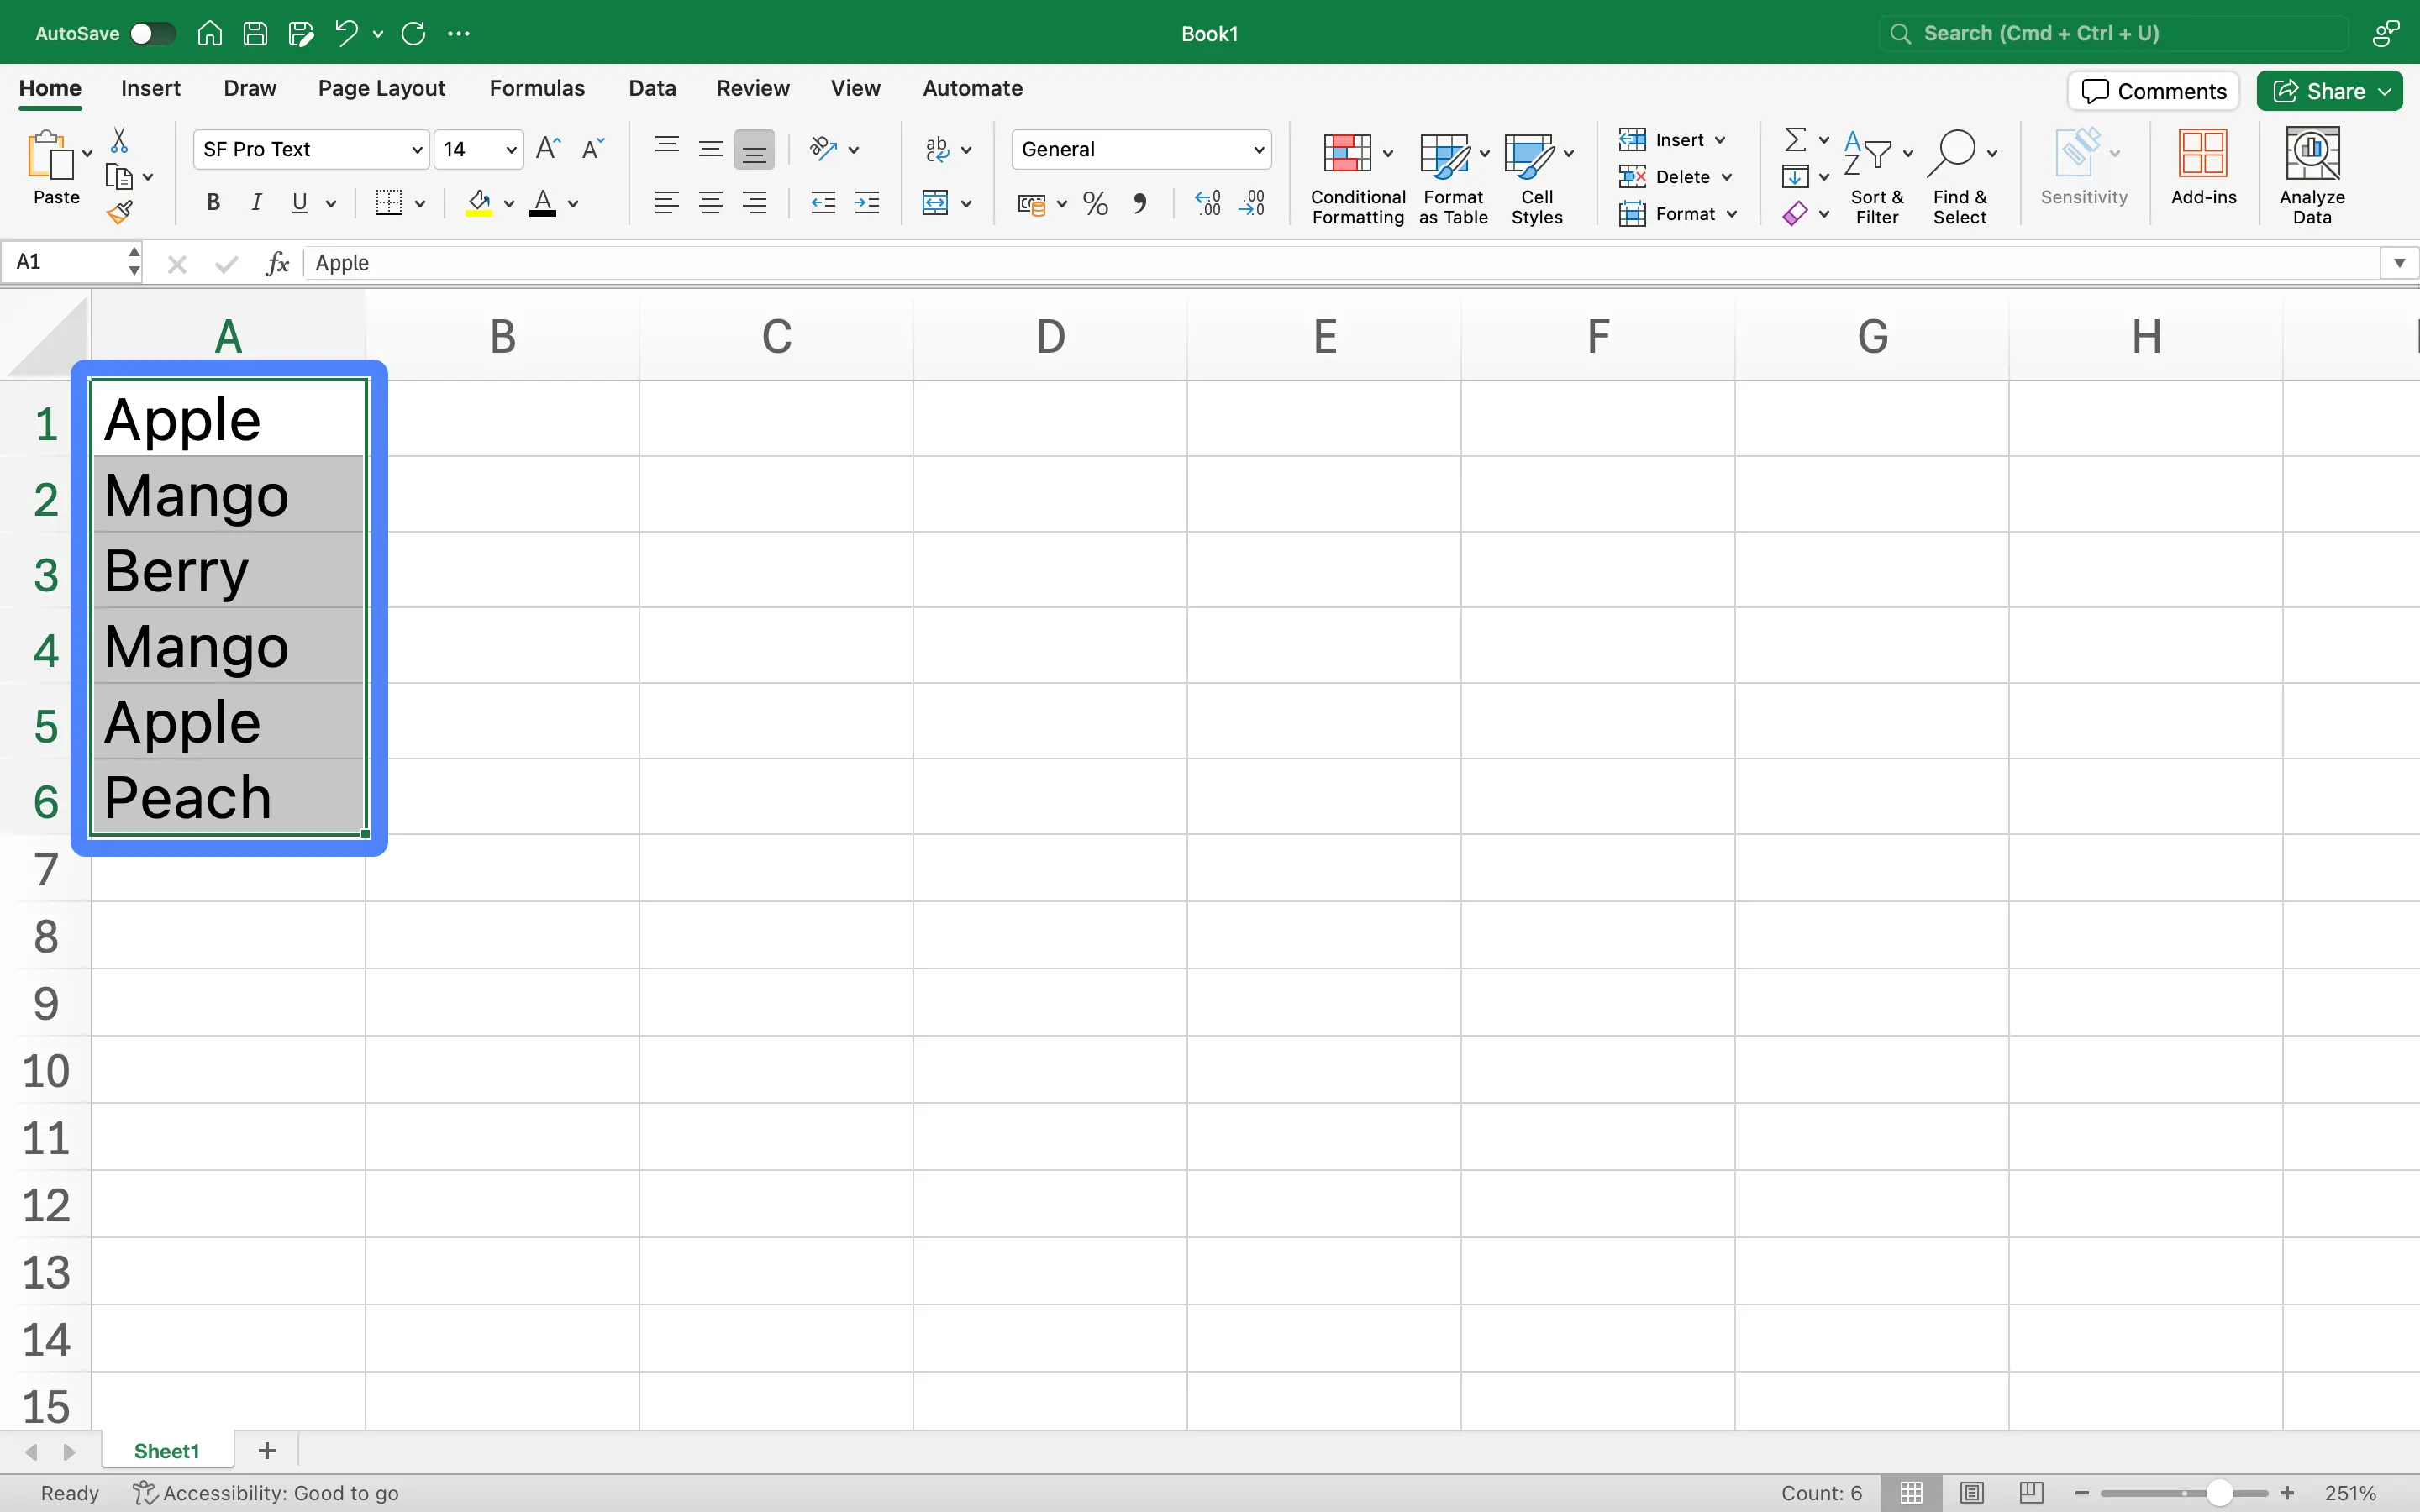Toggle the AutoSave switch
Viewport: 2420px width, 1512px height.
pyautogui.click(x=153, y=33)
